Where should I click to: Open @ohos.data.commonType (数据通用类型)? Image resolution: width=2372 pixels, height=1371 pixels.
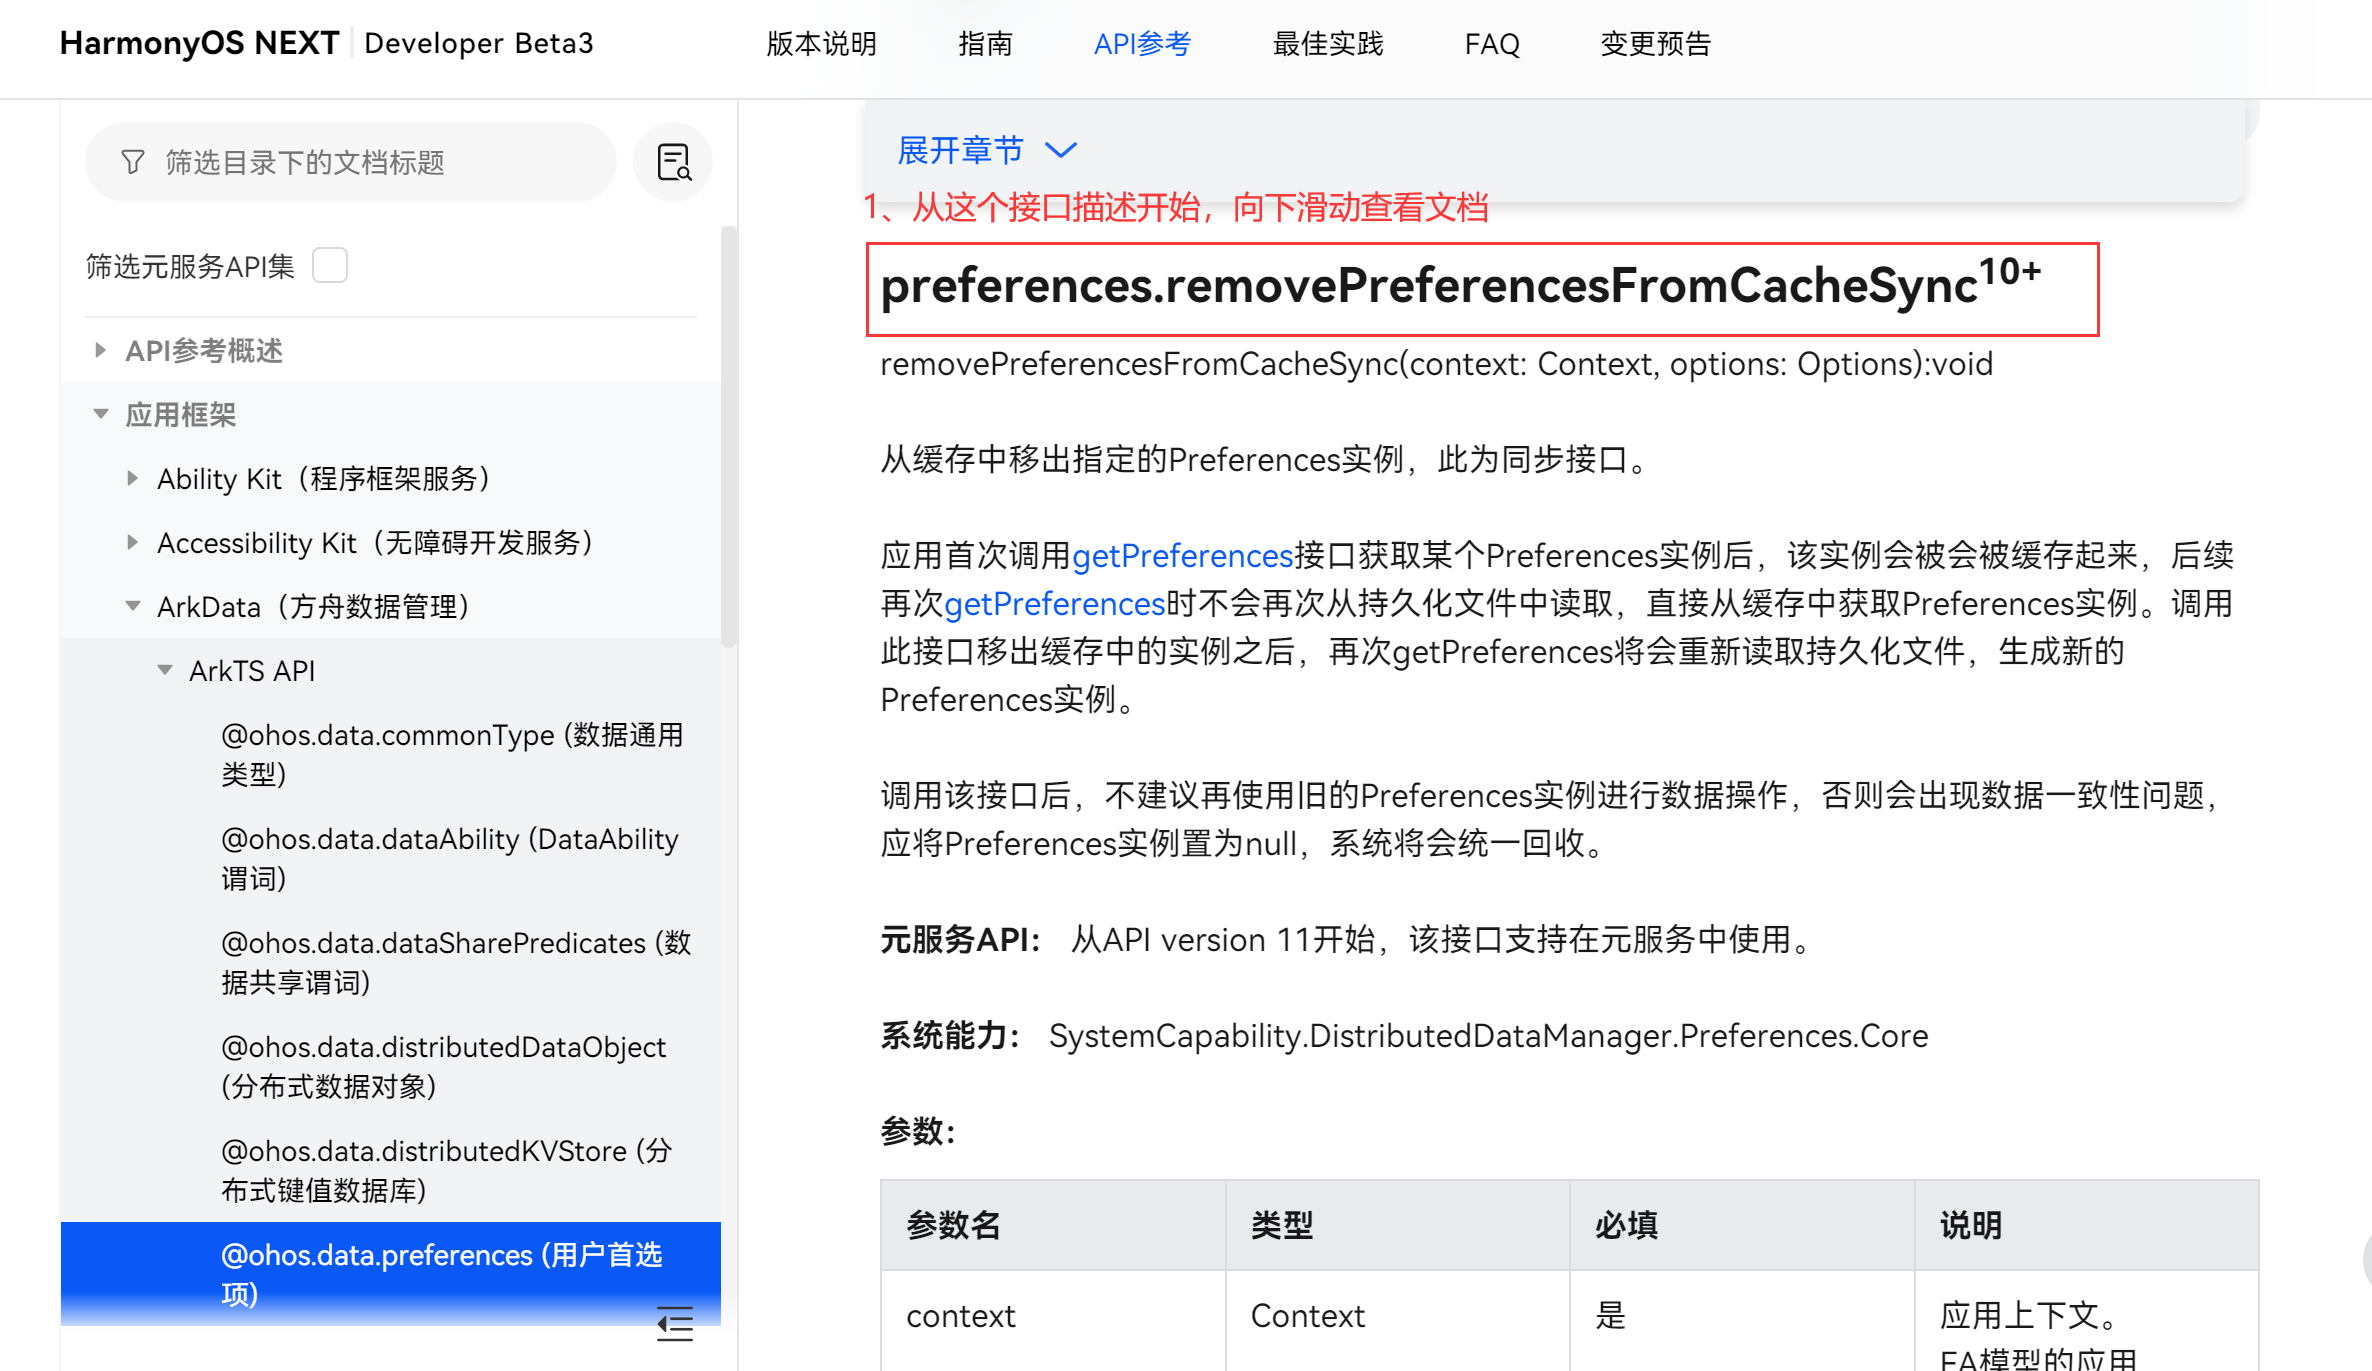453,754
